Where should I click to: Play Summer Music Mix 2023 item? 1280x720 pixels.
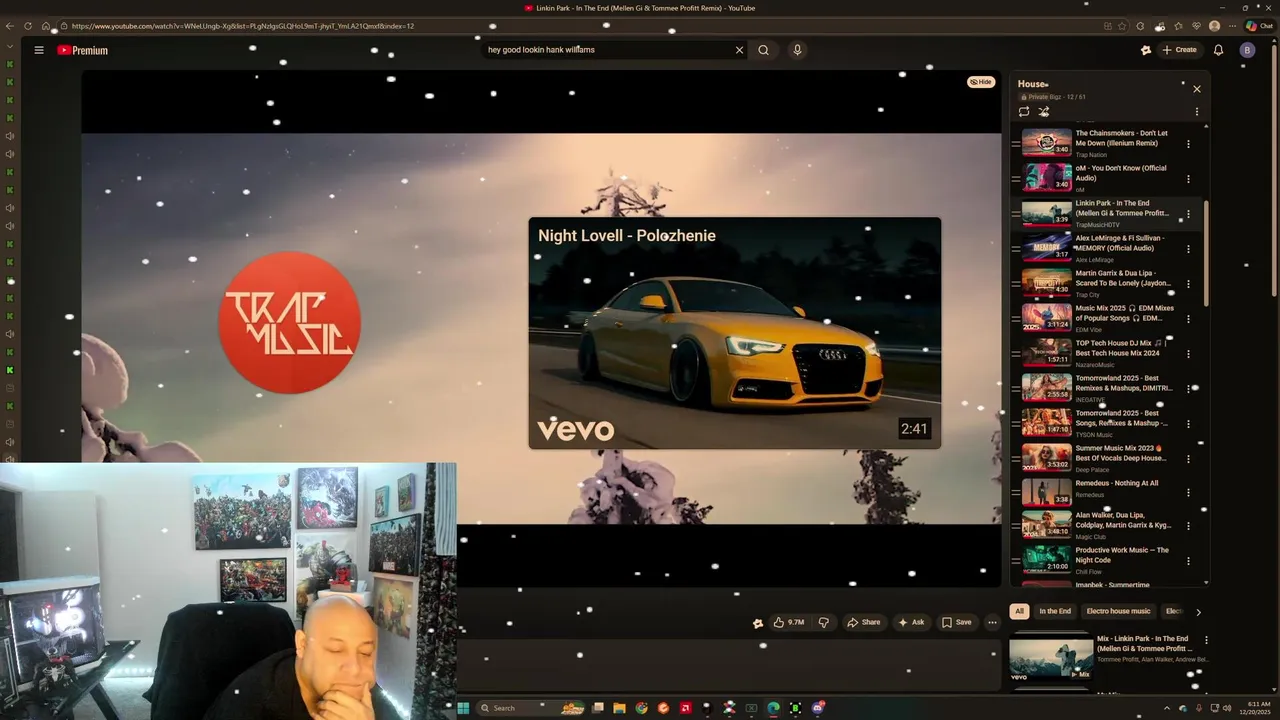(1046, 458)
